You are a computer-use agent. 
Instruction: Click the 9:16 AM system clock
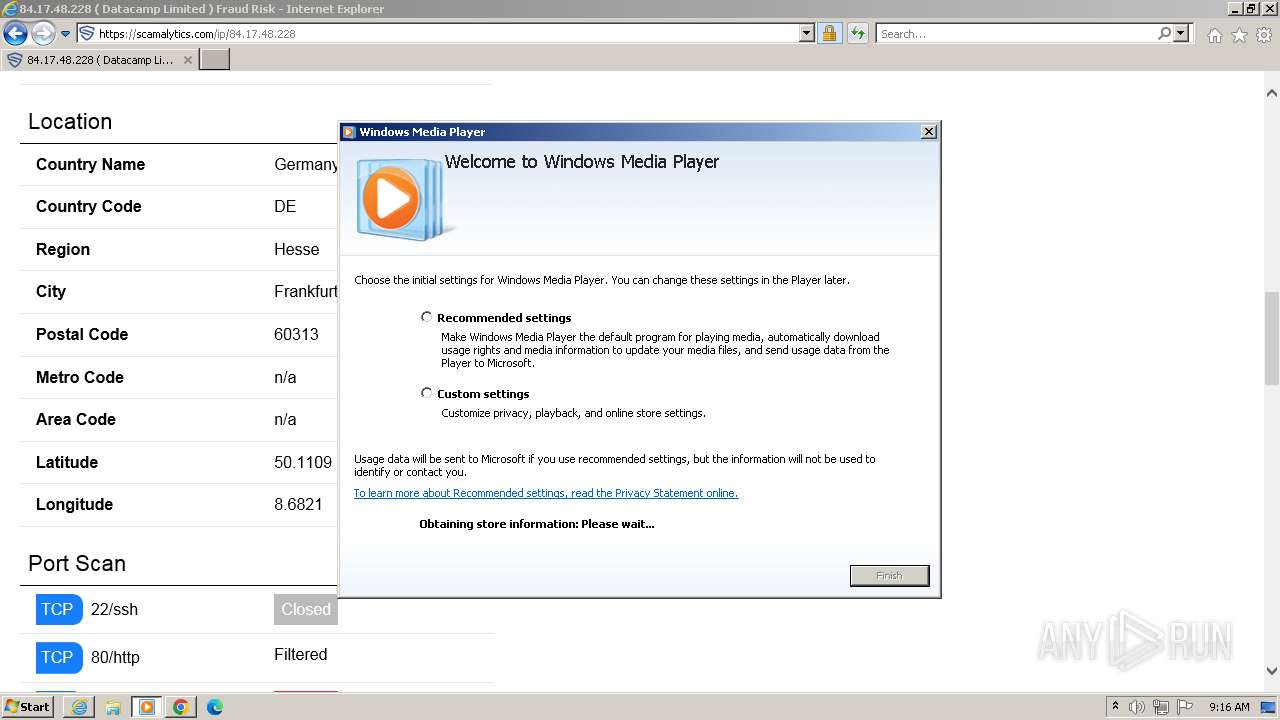click(x=1229, y=707)
